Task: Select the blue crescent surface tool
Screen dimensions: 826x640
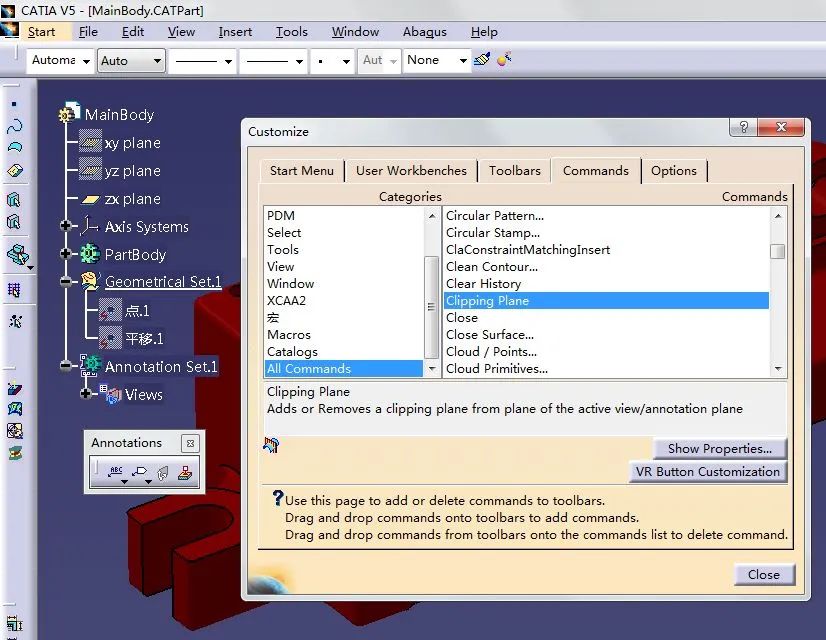Action: [x=15, y=147]
